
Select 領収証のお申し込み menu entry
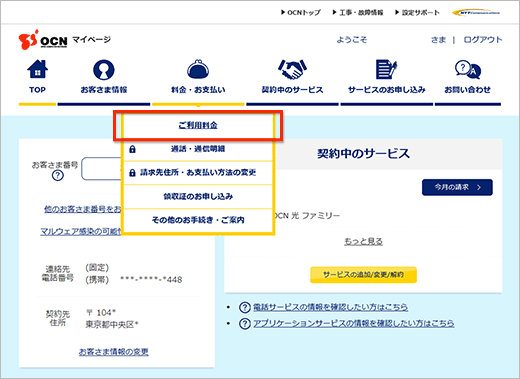pos(198,196)
